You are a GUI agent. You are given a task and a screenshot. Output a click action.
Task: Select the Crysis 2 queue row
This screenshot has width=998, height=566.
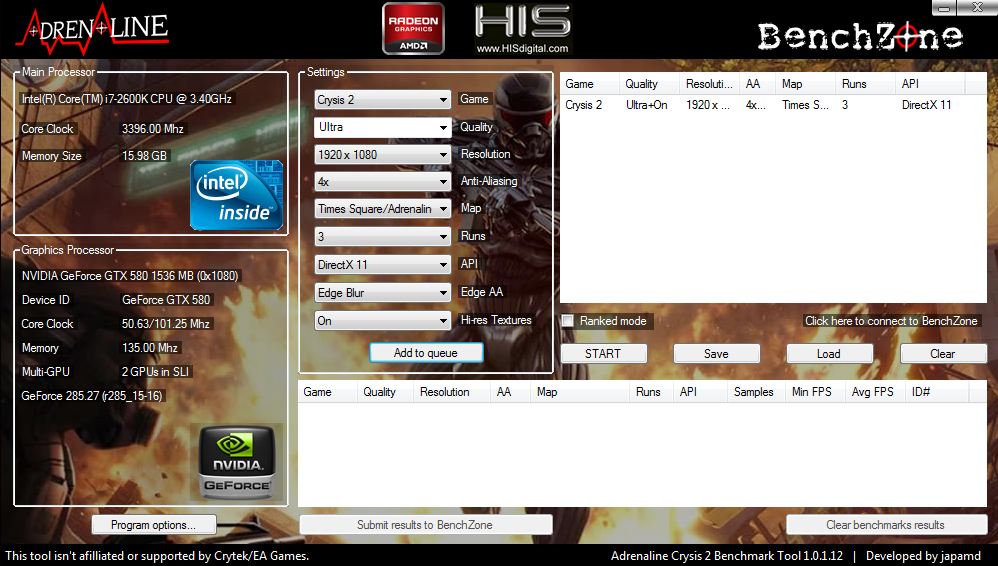tap(773, 105)
